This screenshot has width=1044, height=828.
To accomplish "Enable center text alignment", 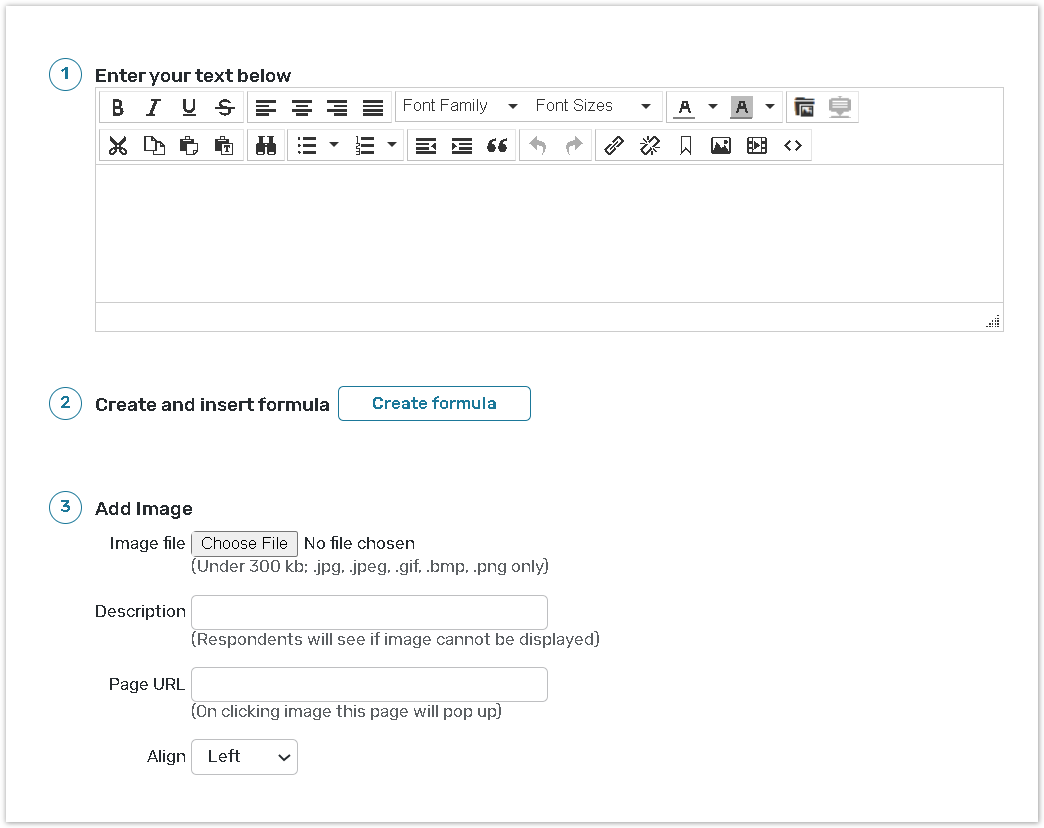I will point(301,107).
